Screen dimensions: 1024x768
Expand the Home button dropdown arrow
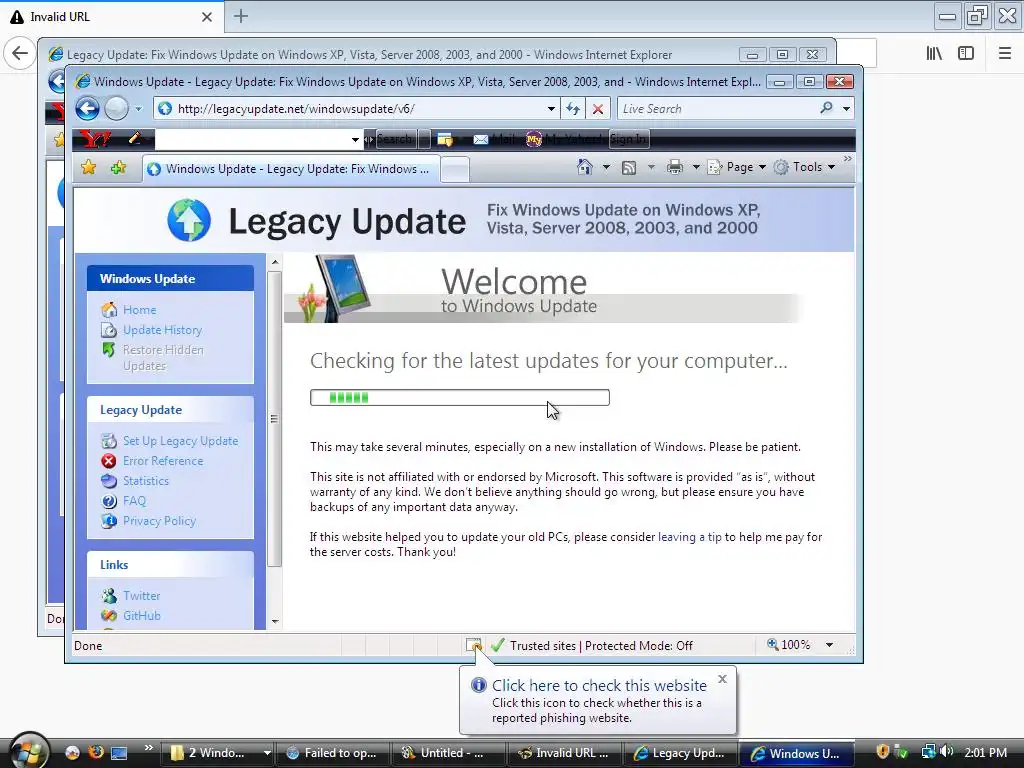pyautogui.click(x=606, y=168)
